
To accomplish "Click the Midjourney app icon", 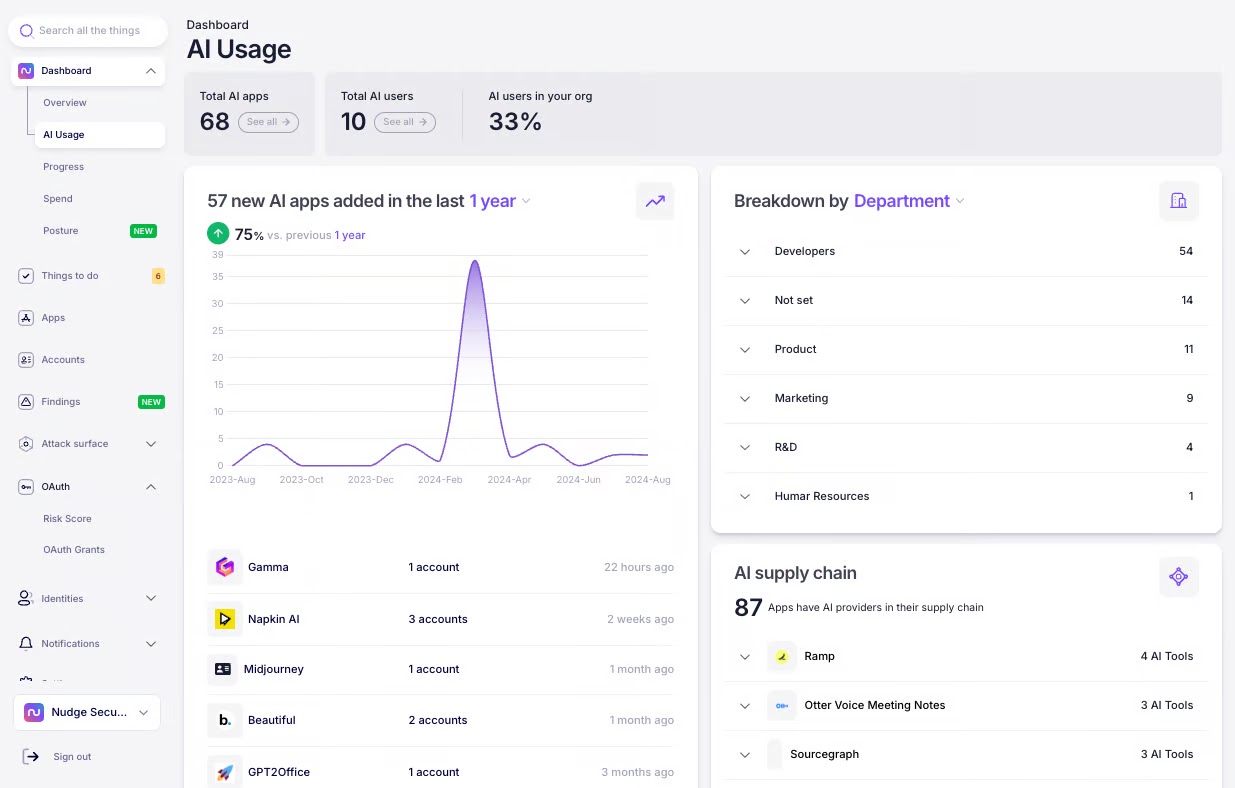I will click(x=223, y=669).
